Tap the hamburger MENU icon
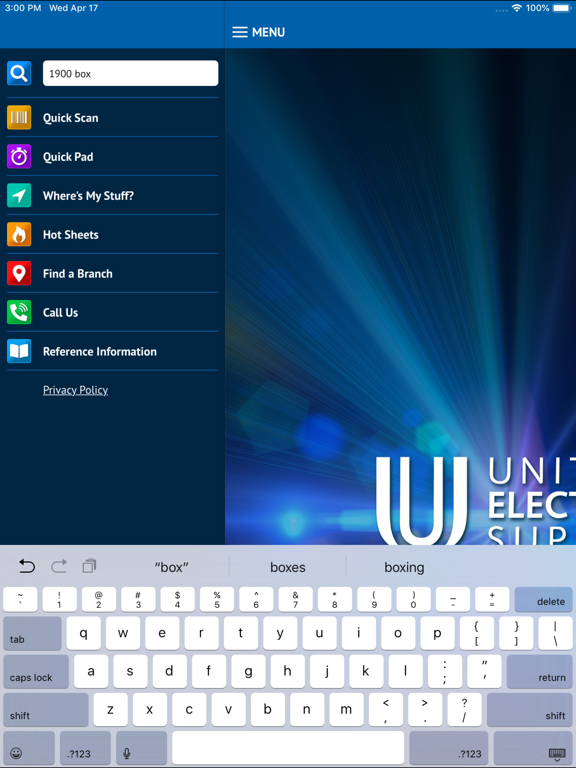This screenshot has height=768, width=576. [x=240, y=32]
